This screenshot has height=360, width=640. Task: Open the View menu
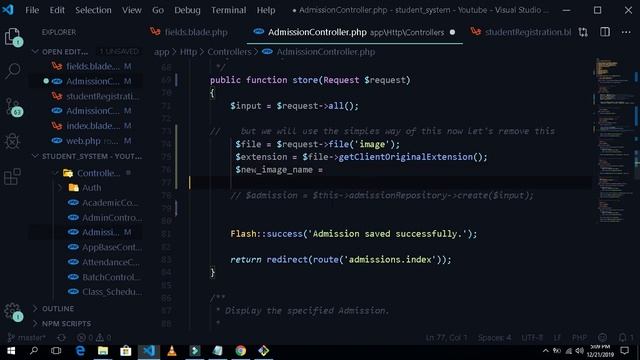point(131,10)
